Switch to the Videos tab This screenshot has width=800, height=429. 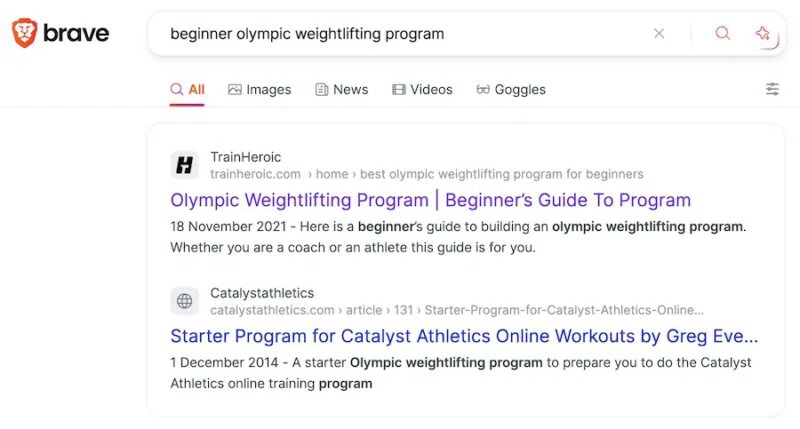pos(422,90)
